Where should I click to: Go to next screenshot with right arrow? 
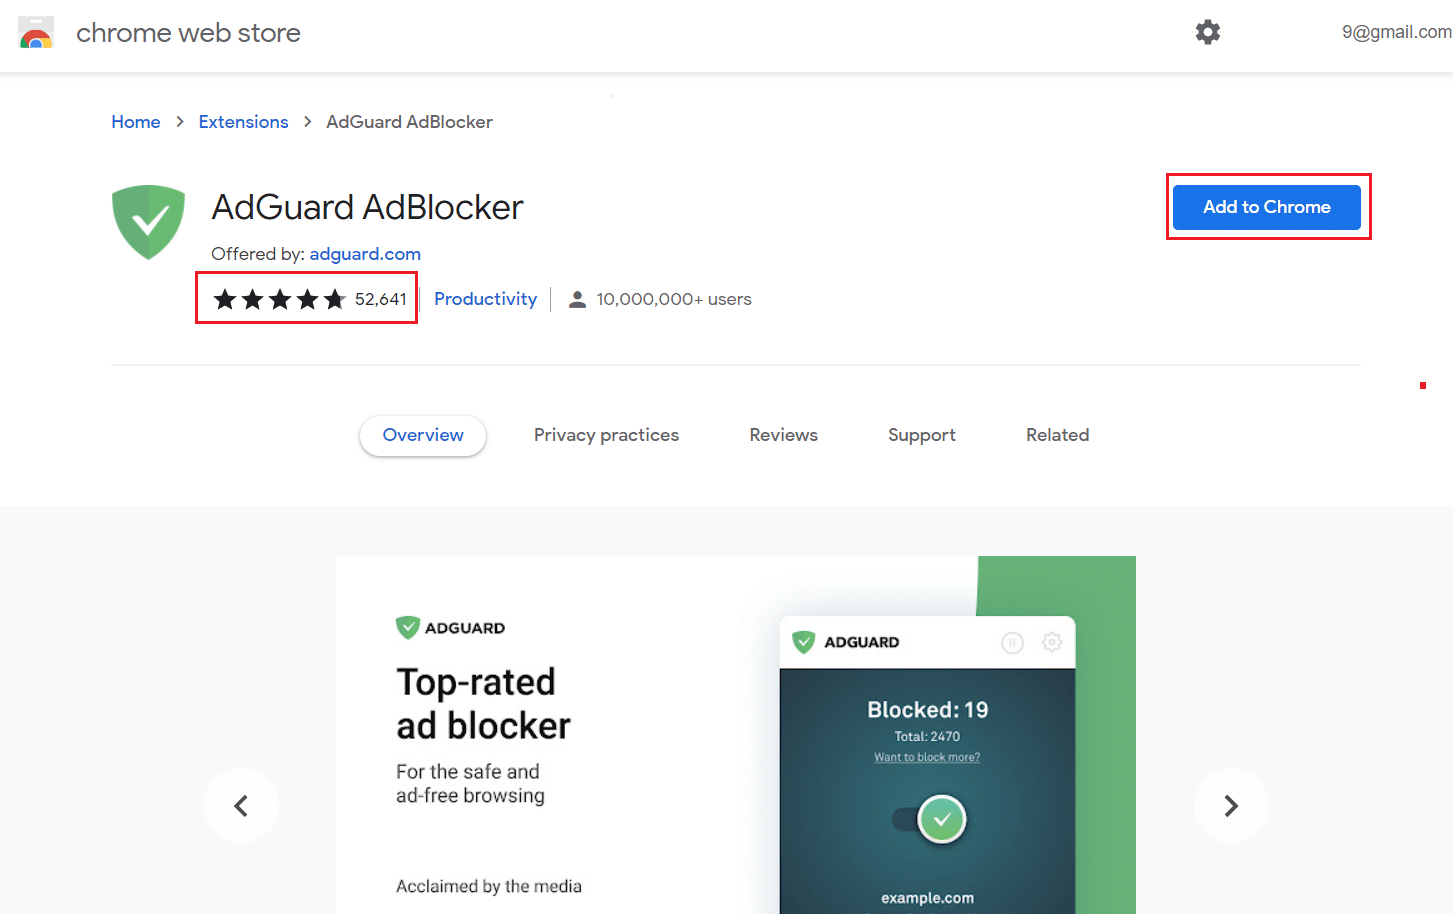(1231, 805)
